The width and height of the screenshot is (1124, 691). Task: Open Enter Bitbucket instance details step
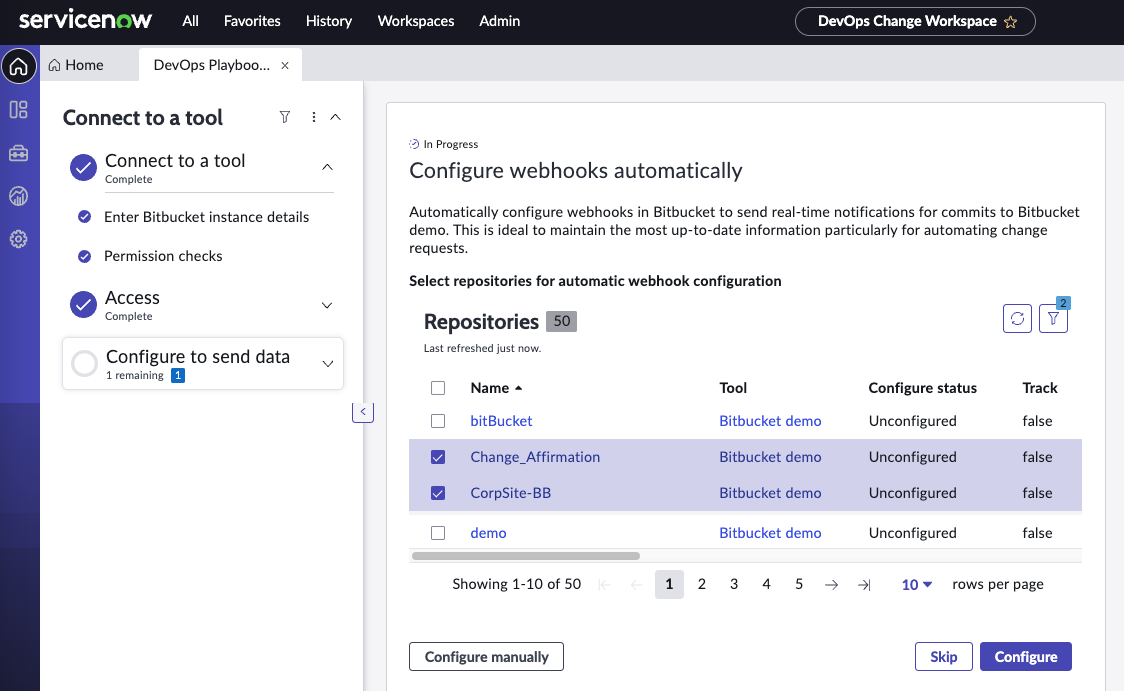pyautogui.click(x=206, y=217)
